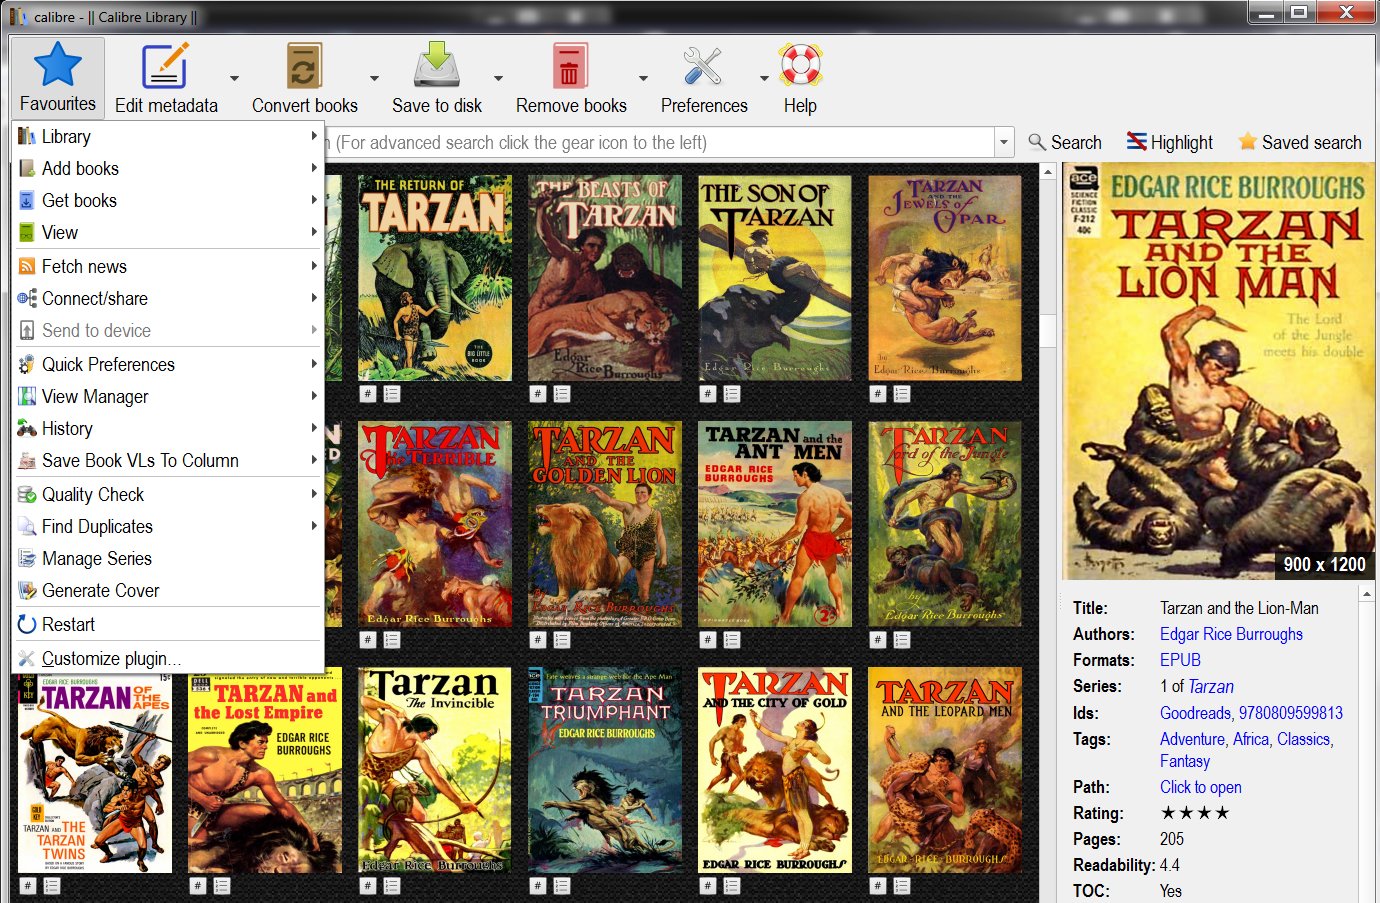Click the Convert books icon
Image resolution: width=1380 pixels, height=903 pixels.
pyautogui.click(x=303, y=68)
